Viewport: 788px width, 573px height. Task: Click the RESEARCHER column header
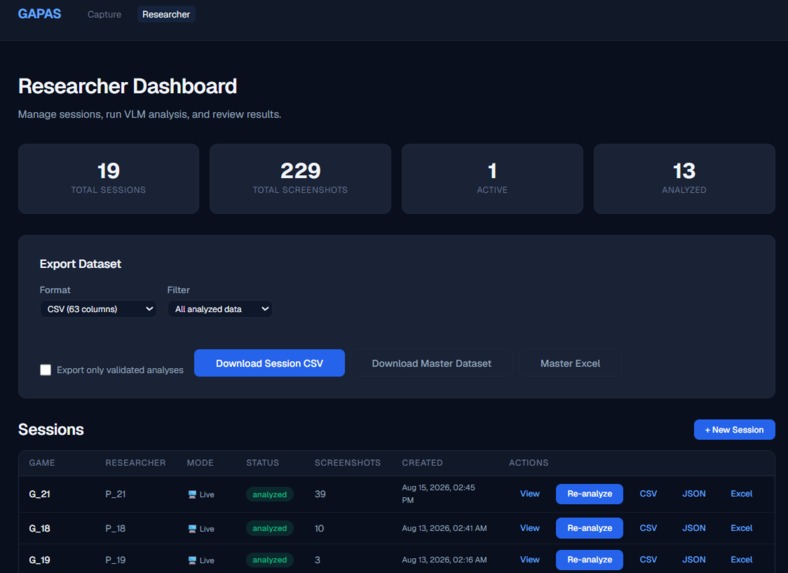[135, 462]
